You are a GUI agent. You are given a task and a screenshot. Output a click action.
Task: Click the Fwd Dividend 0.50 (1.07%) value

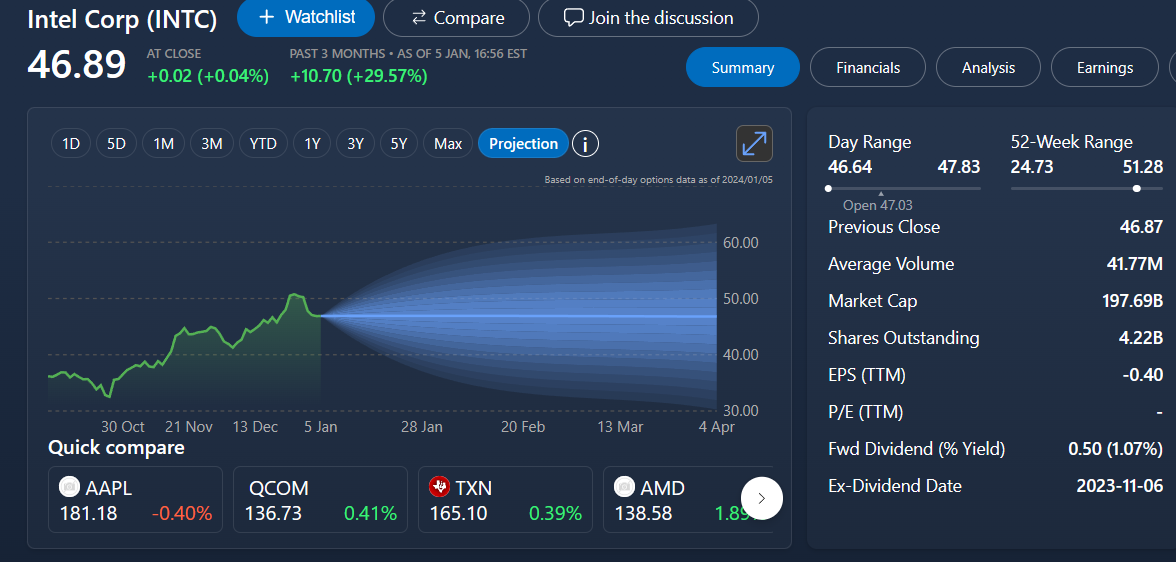[x=1115, y=449]
